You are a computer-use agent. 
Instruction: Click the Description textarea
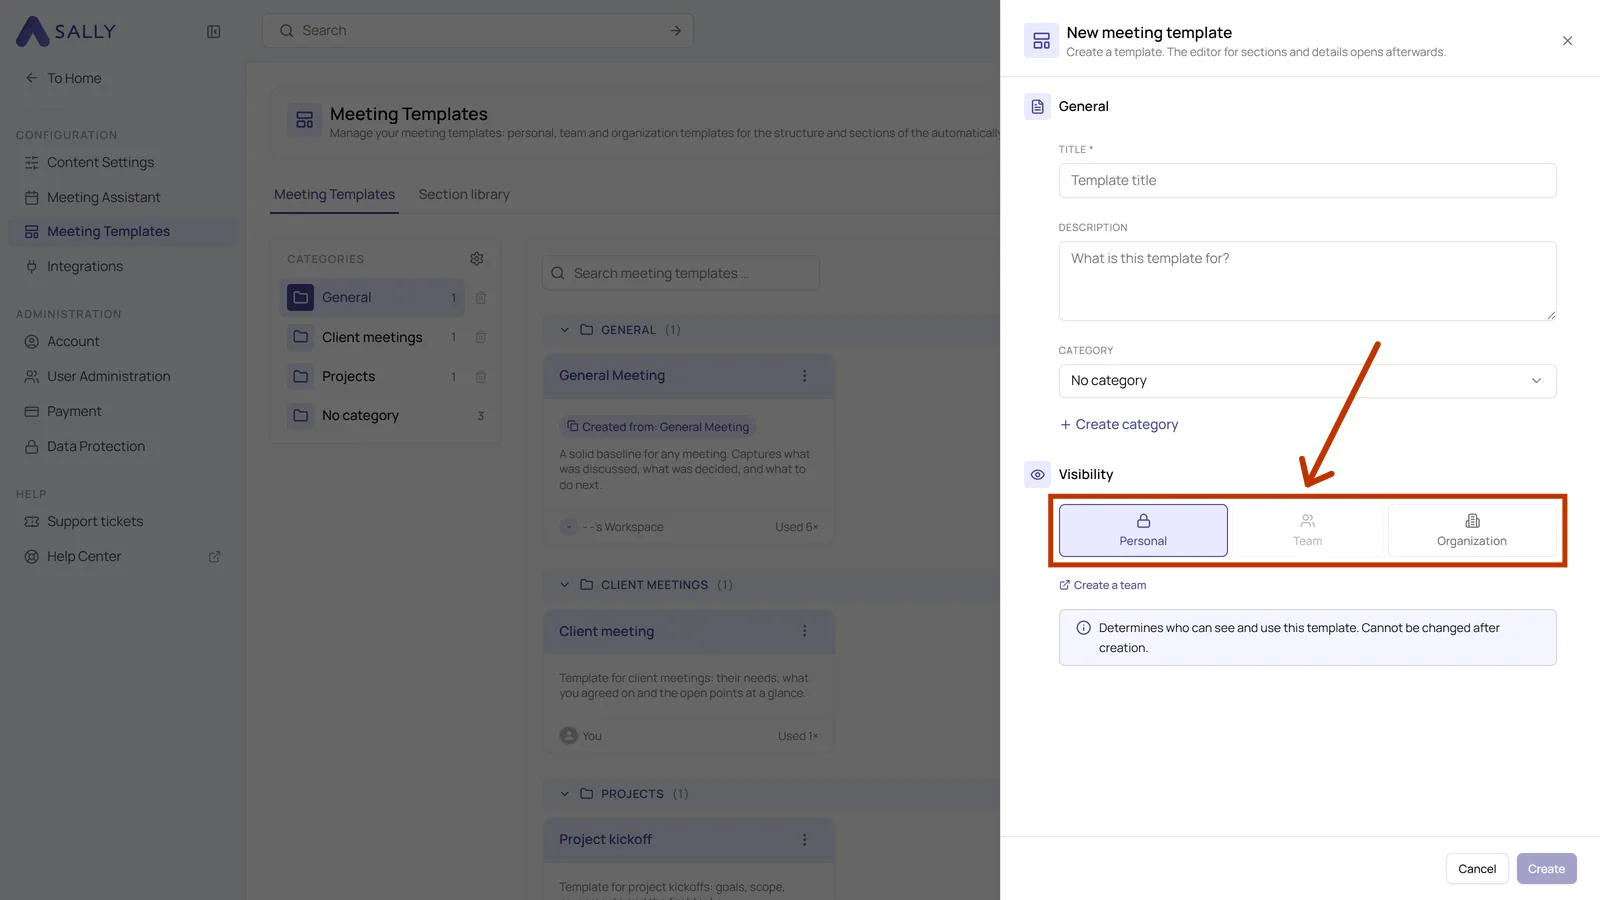1307,281
